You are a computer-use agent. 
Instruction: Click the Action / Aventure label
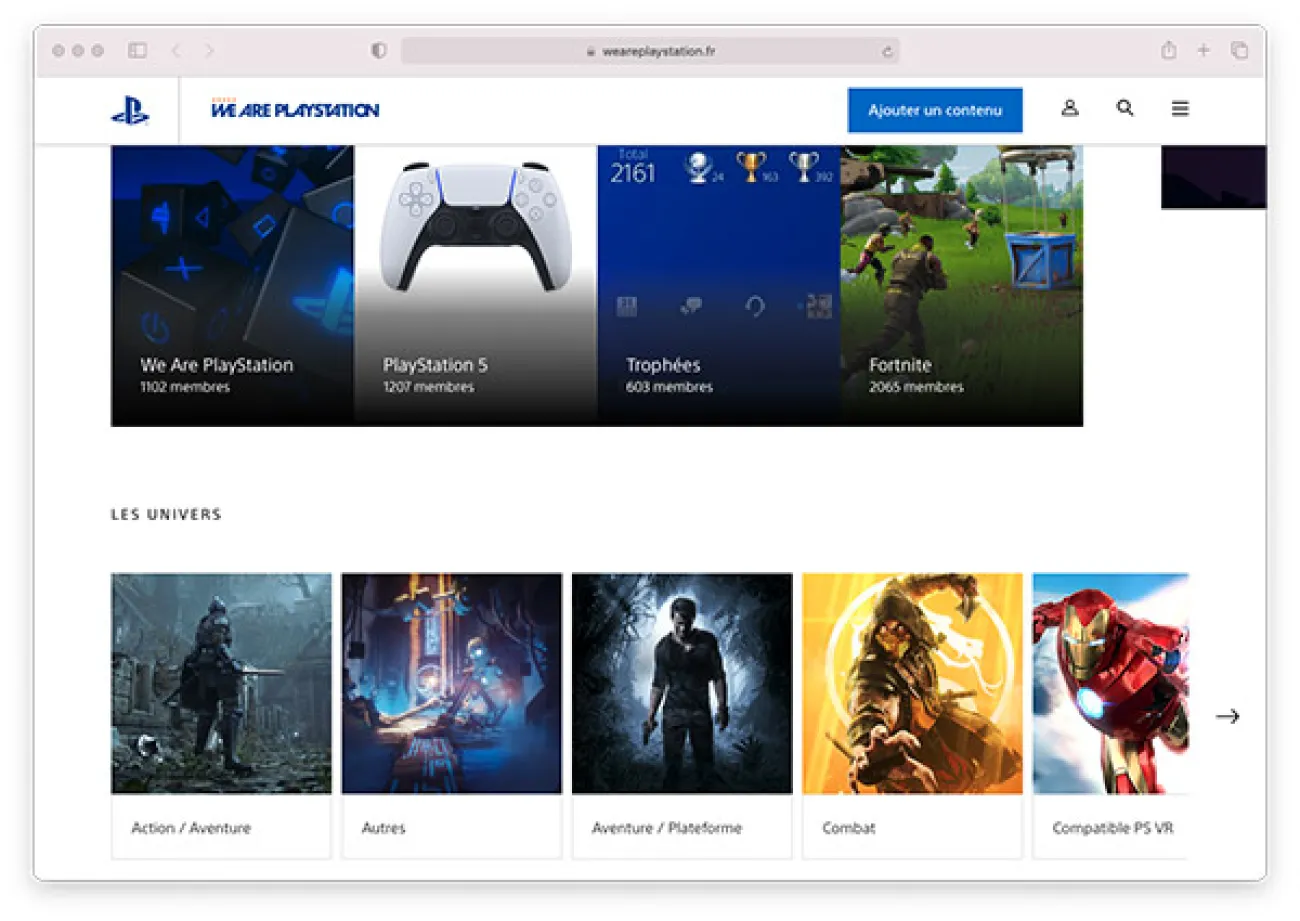point(191,828)
